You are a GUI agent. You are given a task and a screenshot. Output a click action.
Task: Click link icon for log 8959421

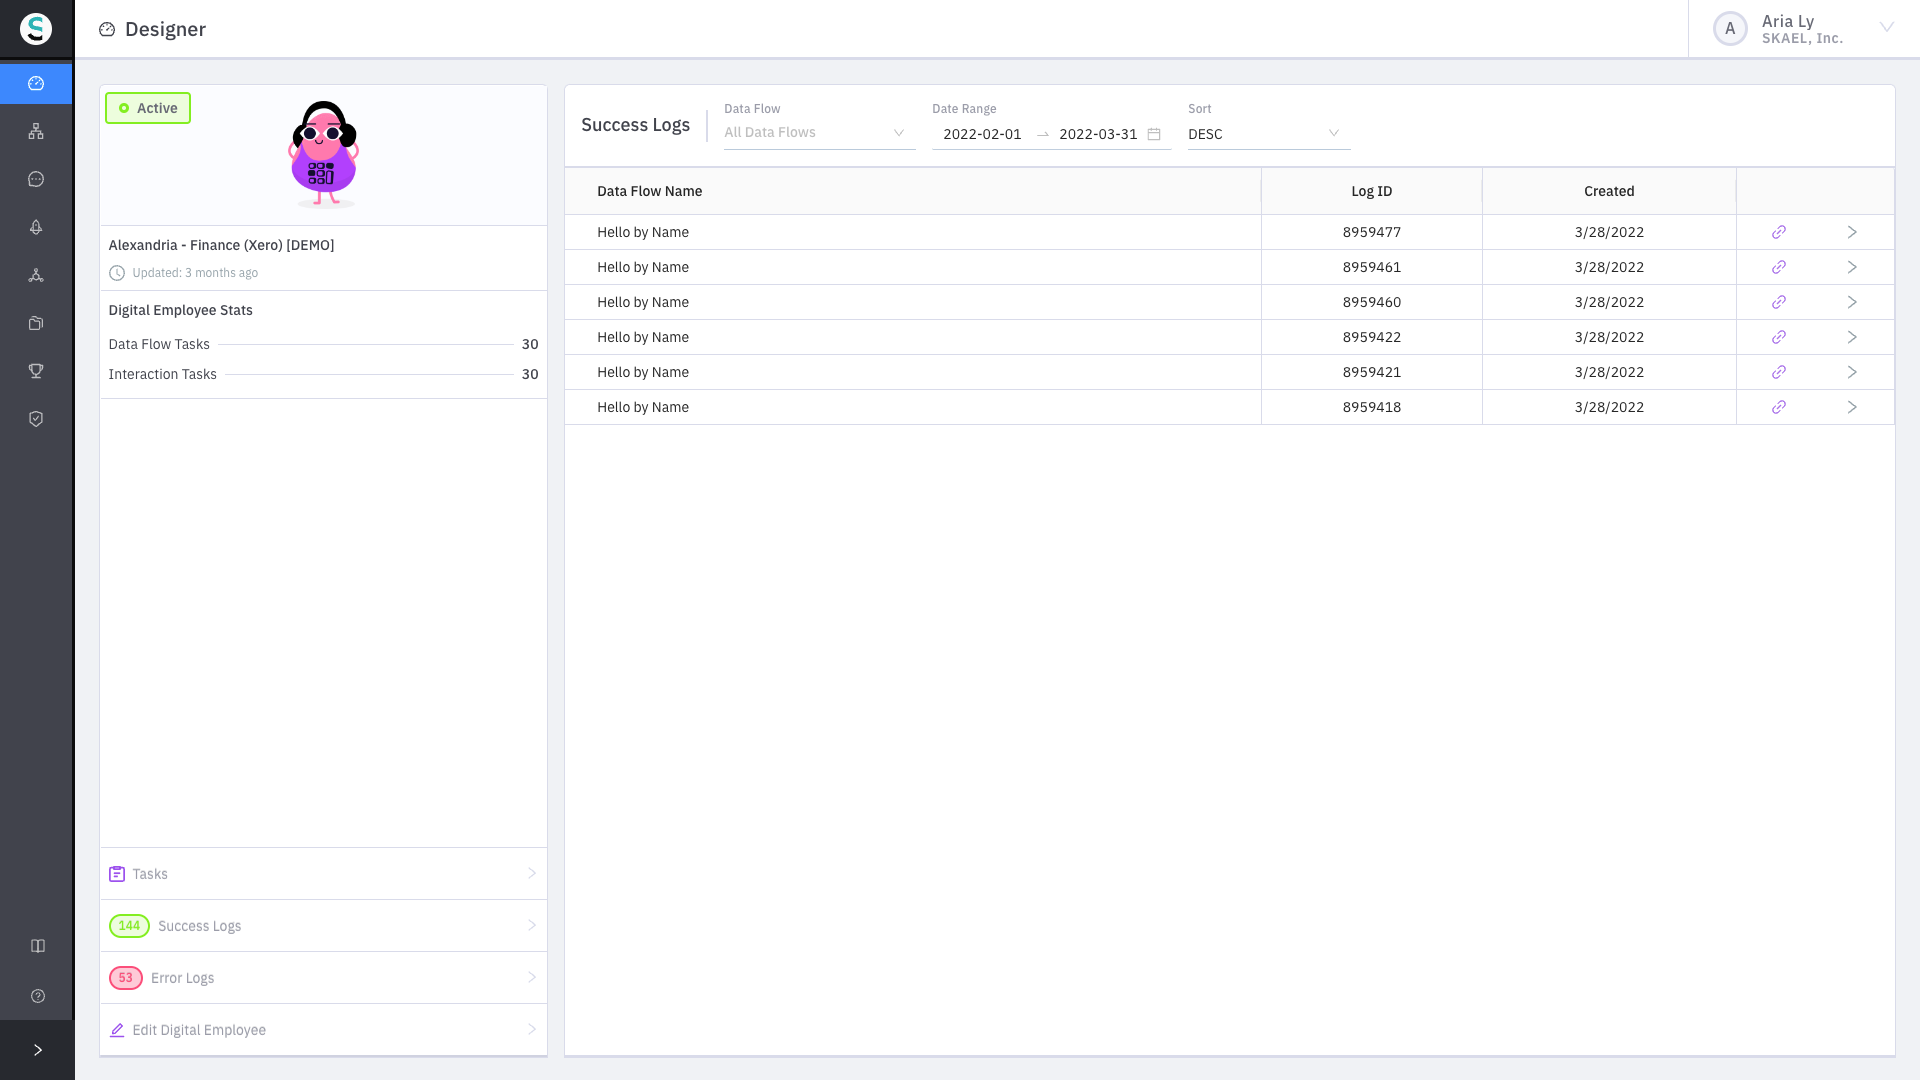[1779, 372]
